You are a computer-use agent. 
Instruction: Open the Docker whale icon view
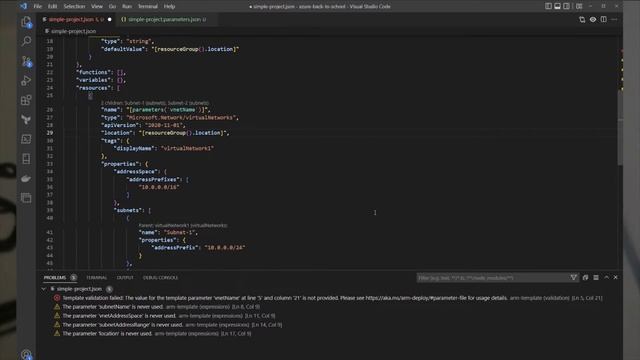coord(26,178)
